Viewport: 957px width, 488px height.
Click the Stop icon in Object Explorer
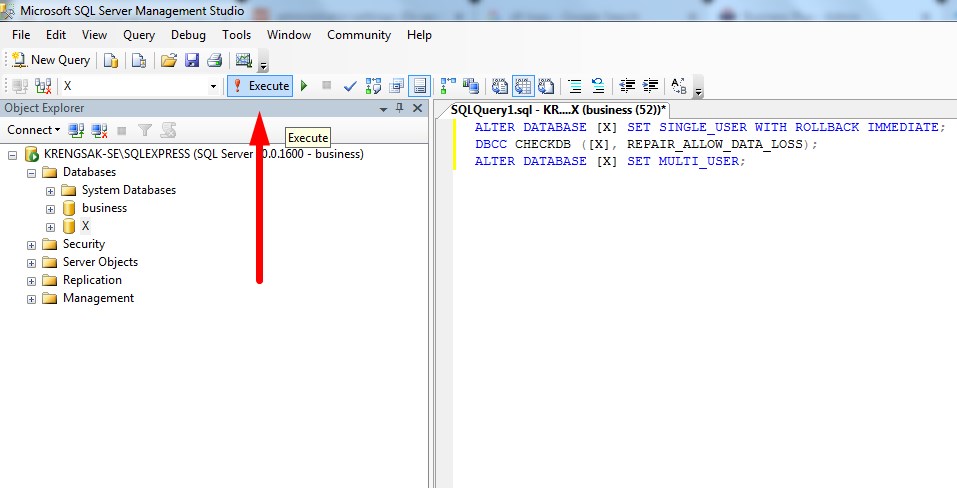tap(121, 130)
